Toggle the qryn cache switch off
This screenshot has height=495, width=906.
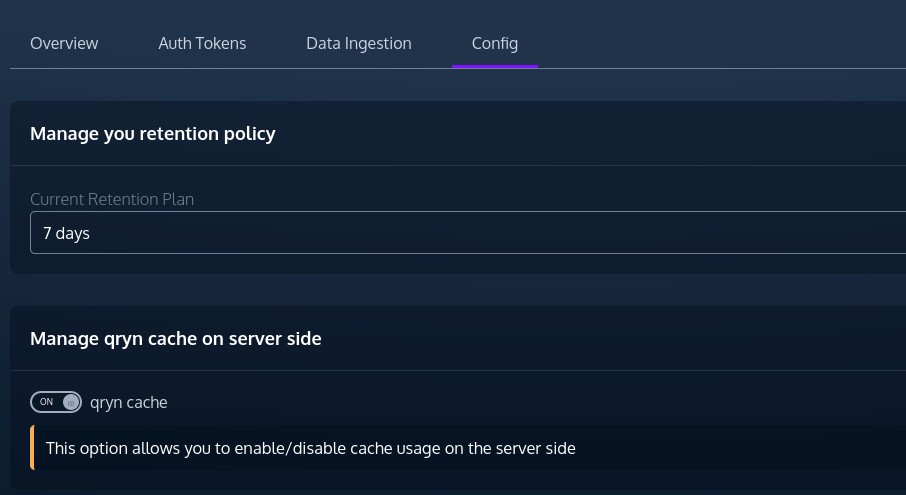[56, 402]
